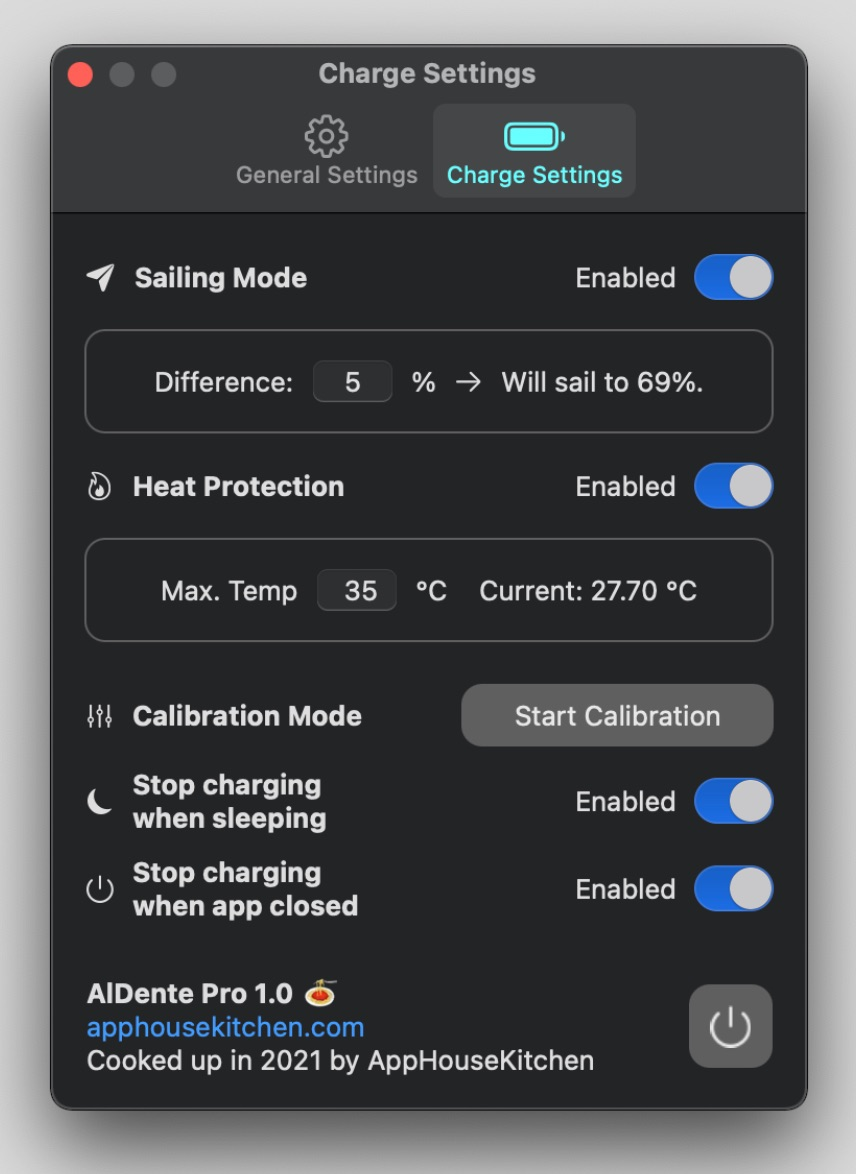Disable the Sailing Mode toggle
This screenshot has height=1174, width=856.
733,278
